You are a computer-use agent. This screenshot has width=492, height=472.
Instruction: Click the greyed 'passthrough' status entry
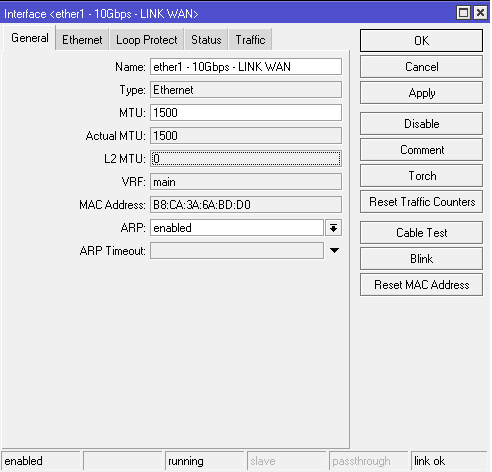click(x=369, y=461)
